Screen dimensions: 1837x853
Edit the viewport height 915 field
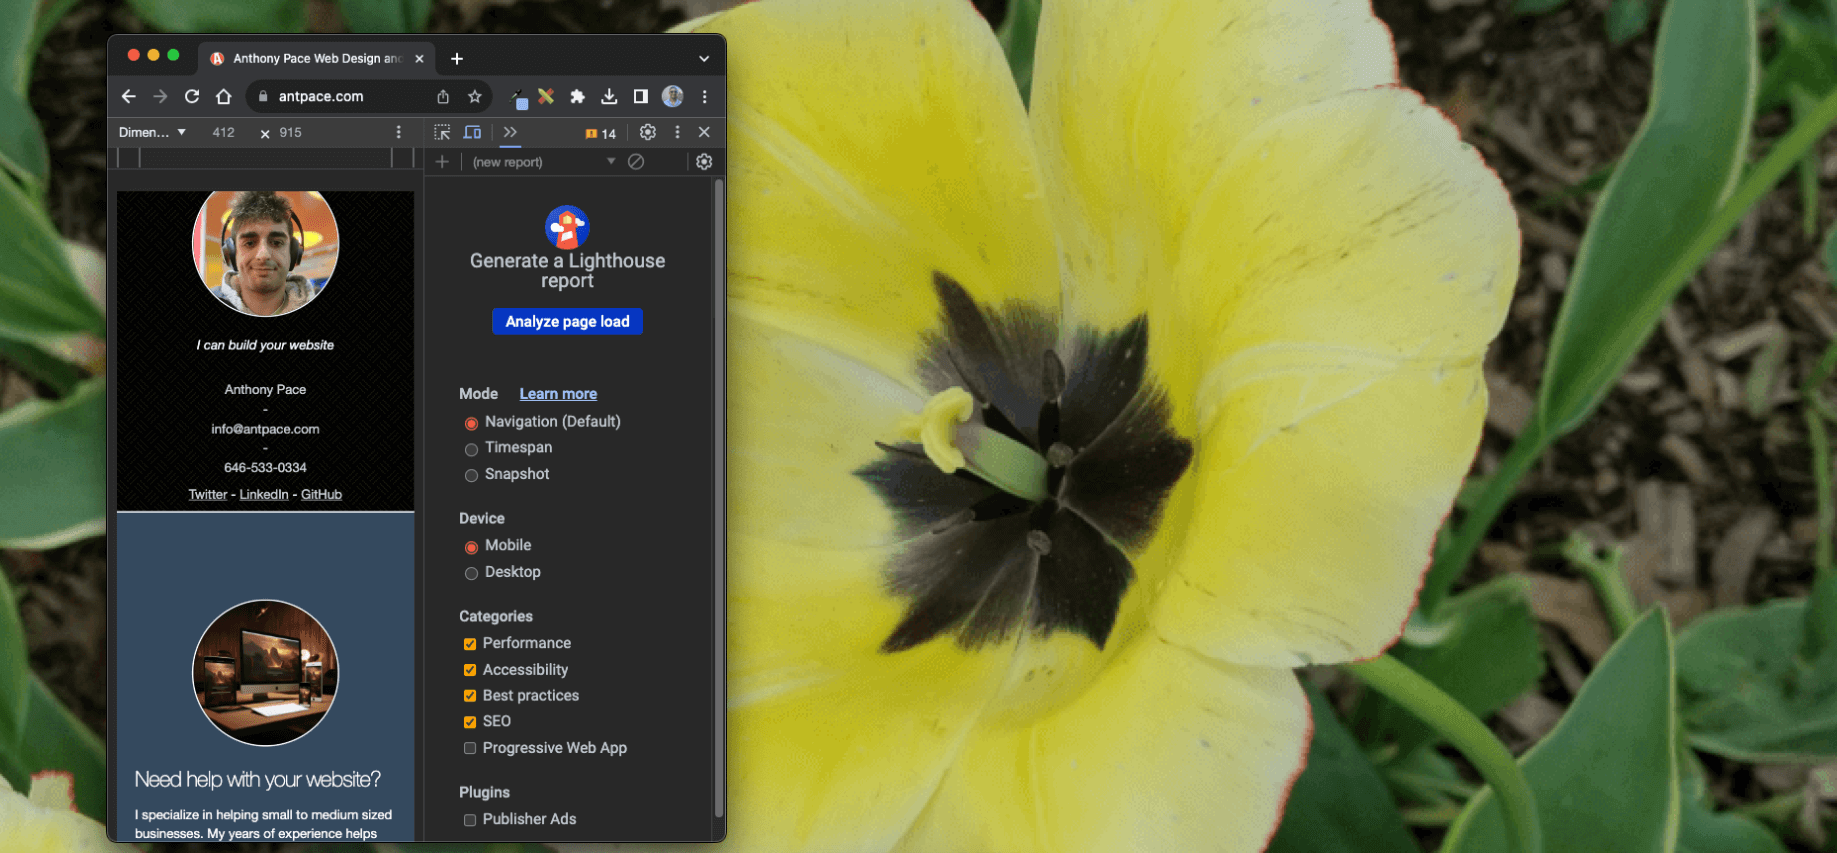(x=291, y=132)
